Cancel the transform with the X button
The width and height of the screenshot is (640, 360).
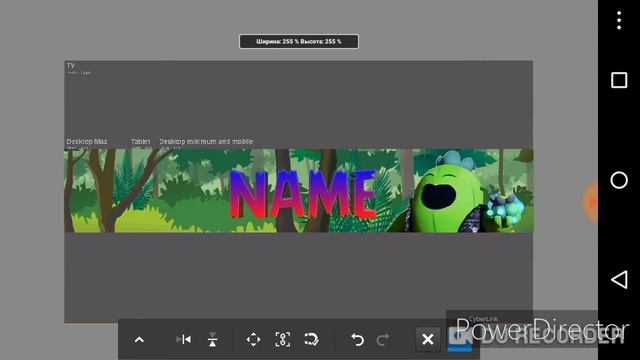point(428,339)
